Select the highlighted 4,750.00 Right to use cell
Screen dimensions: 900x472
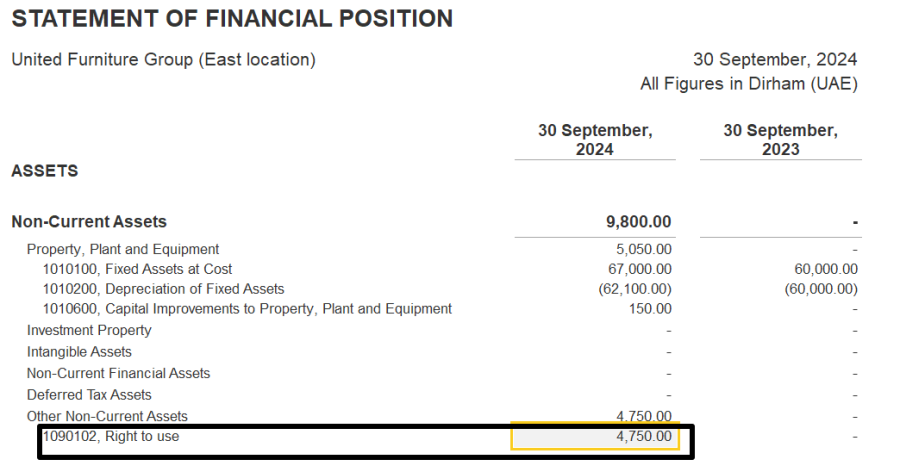coord(595,436)
